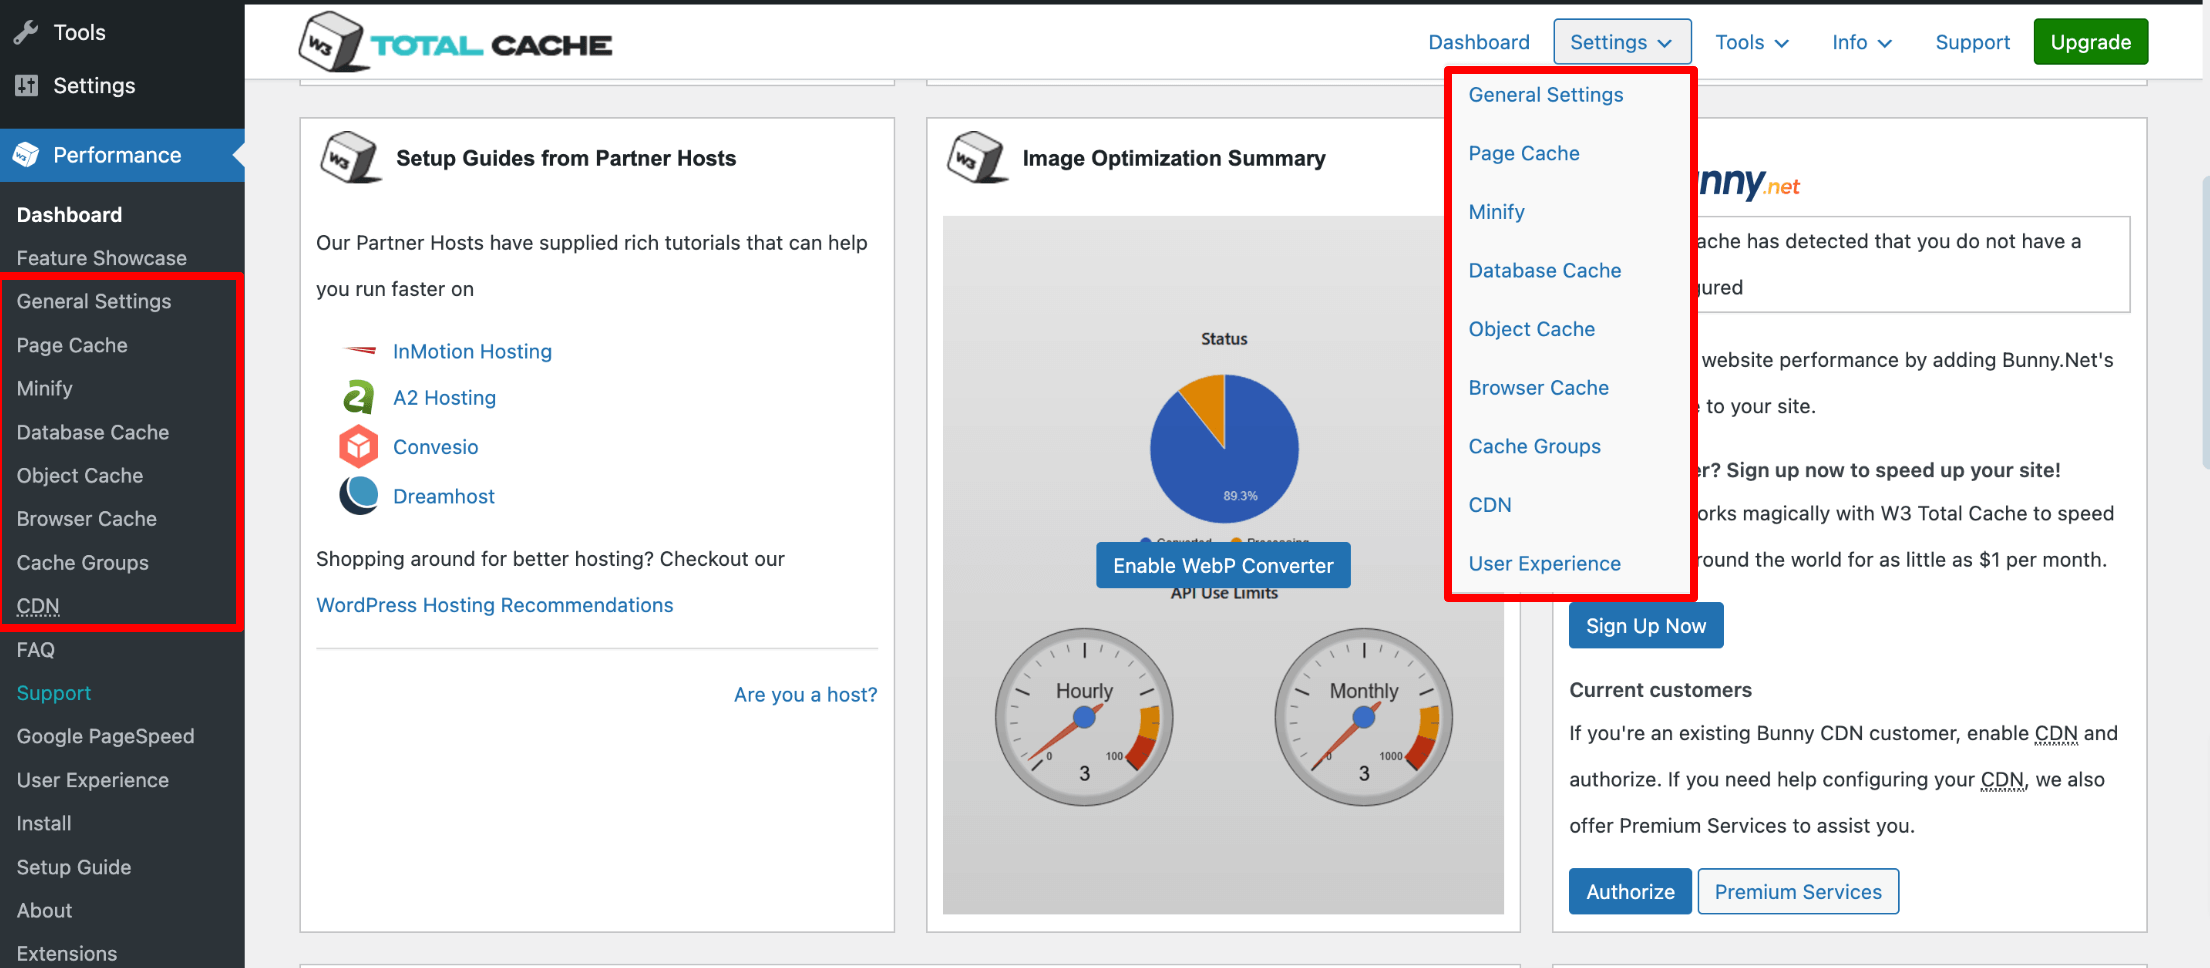Select Cache Groups in the dropdown menu
2210x968 pixels.
click(x=1535, y=446)
